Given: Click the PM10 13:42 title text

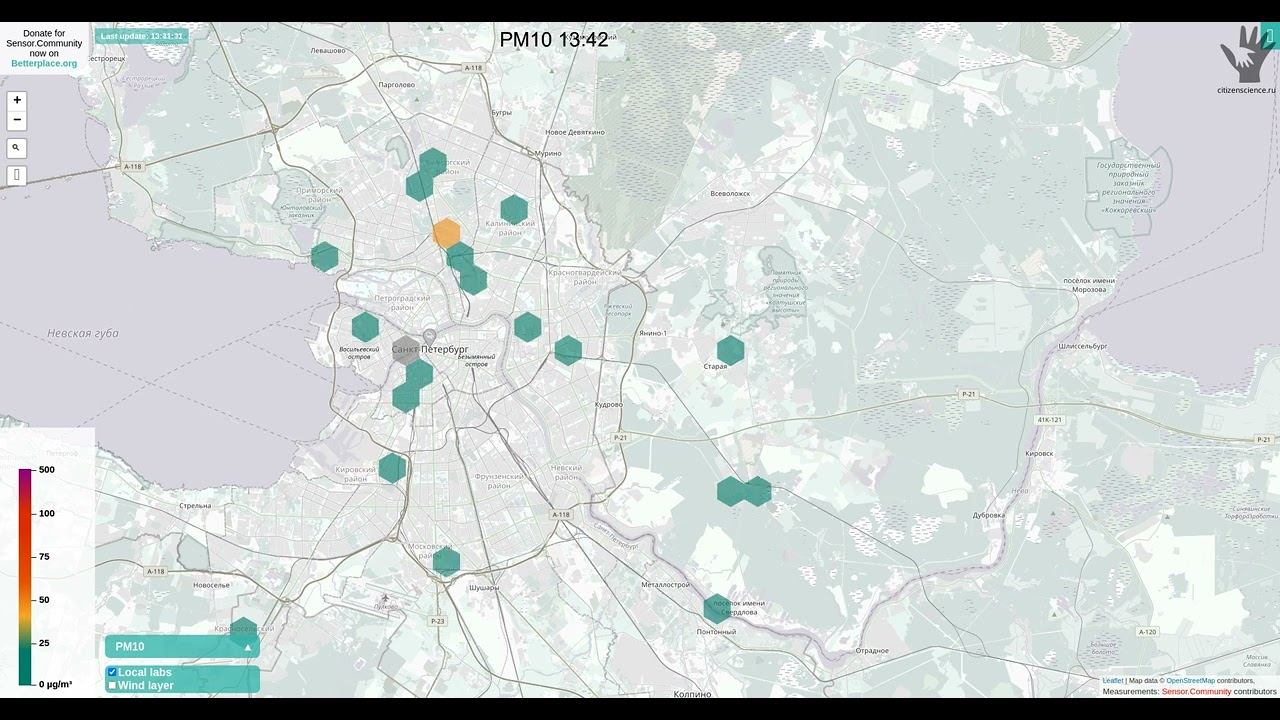Looking at the screenshot, I should pos(554,40).
